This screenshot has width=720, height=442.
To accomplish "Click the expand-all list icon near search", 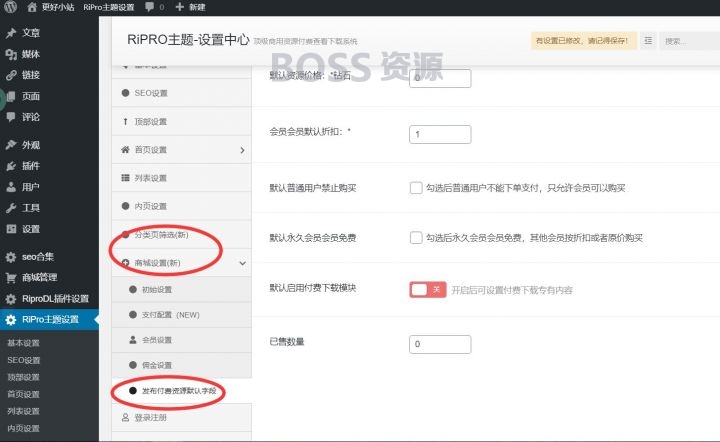I will [648, 41].
